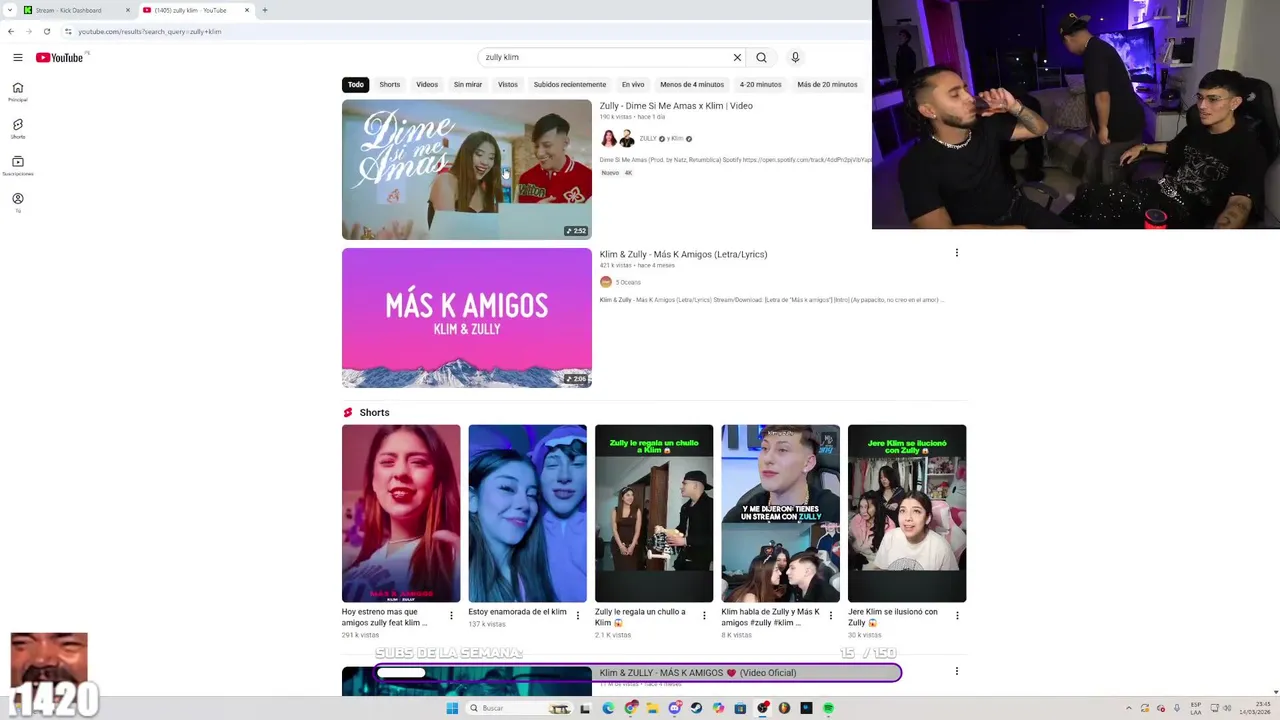This screenshot has width=1280, height=720.
Task: Go to Principal home in sidebar
Action: point(17,92)
